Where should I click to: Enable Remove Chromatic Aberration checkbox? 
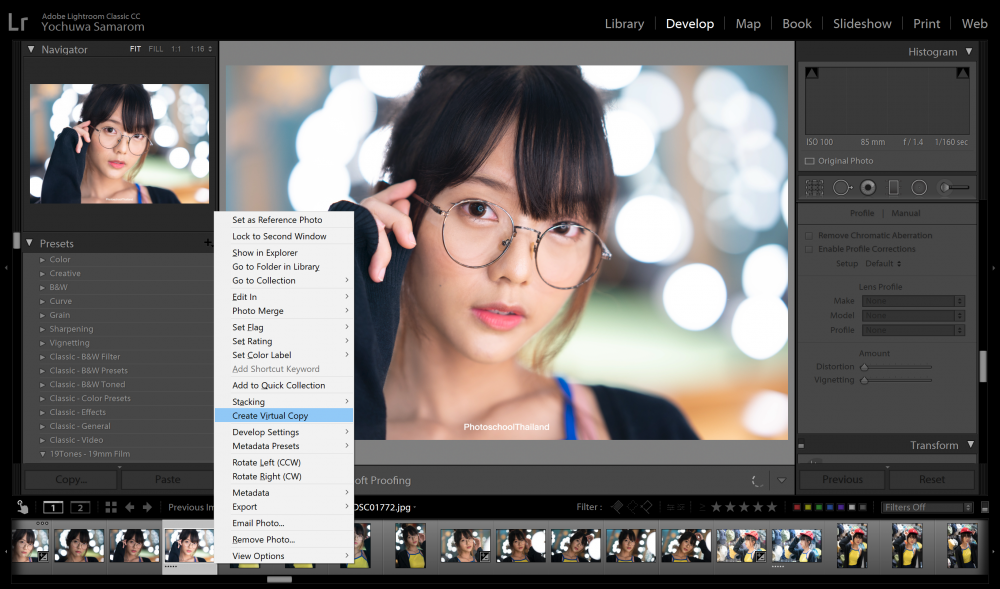[x=809, y=236]
